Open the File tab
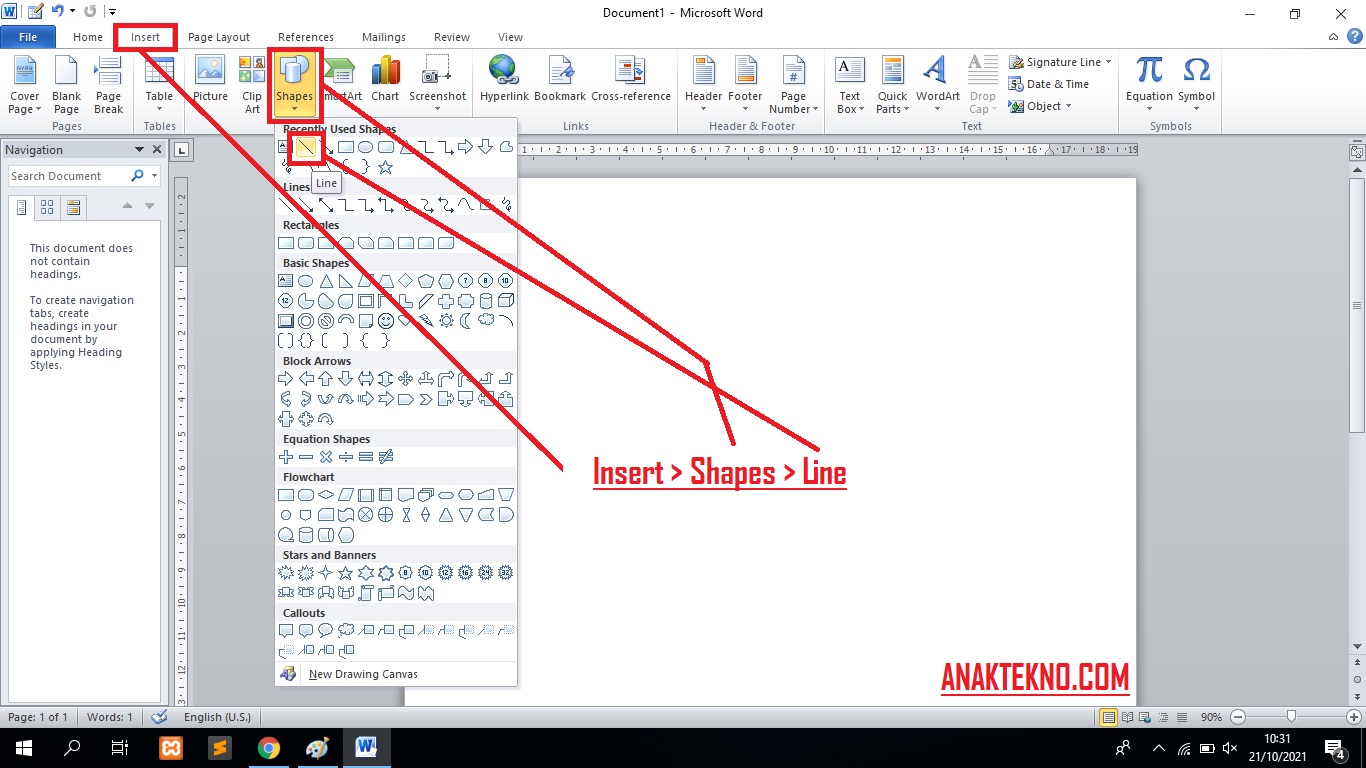The height and width of the screenshot is (768, 1366). coord(28,37)
